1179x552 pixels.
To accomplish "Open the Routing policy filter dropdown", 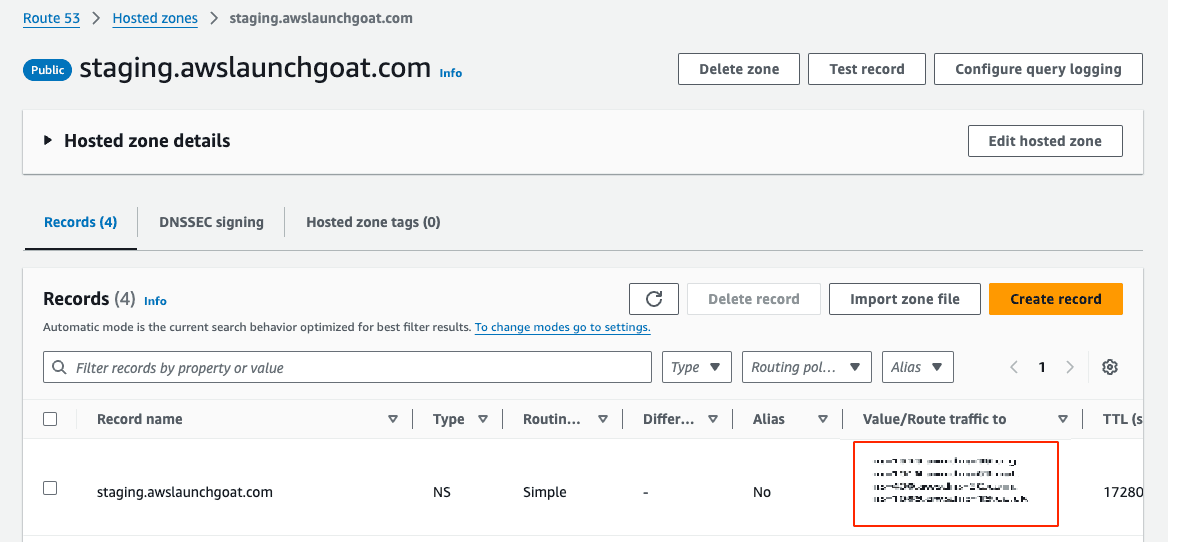I will click(x=806, y=367).
